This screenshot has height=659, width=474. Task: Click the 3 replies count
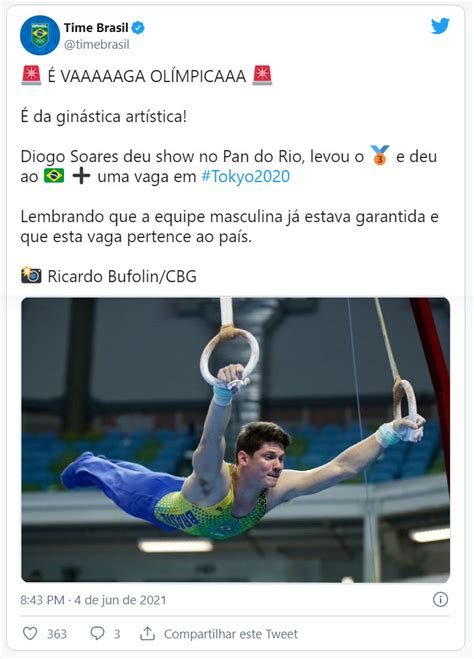coord(117,634)
